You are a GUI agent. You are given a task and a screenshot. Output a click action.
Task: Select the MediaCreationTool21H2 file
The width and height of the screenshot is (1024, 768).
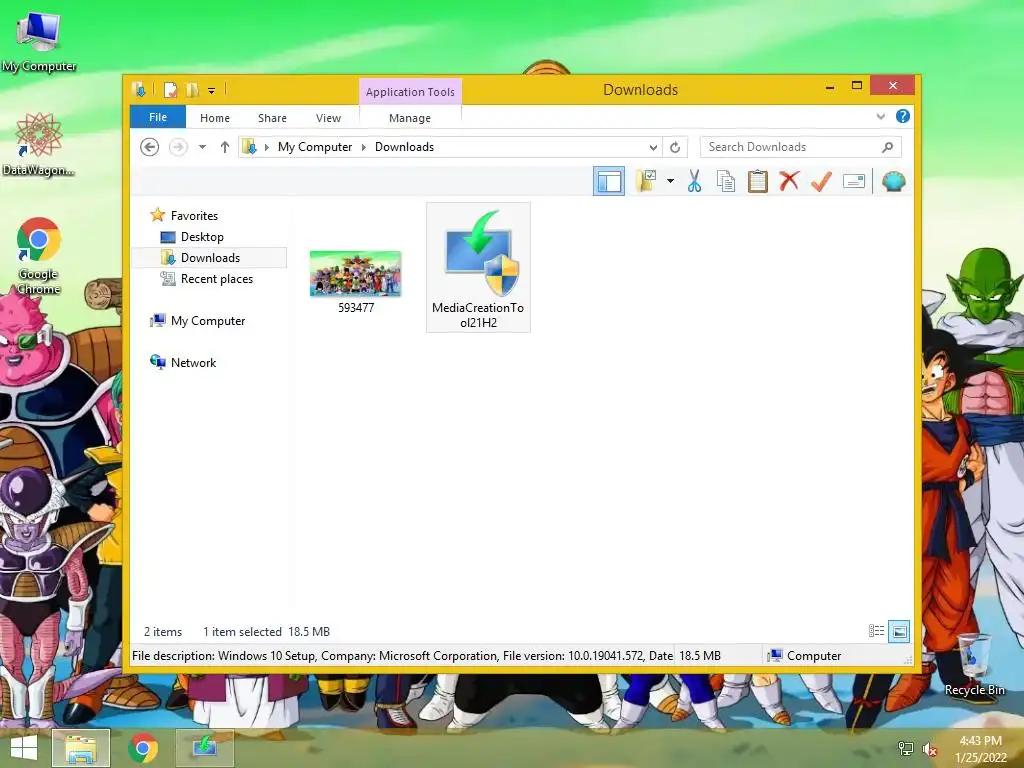pos(478,268)
